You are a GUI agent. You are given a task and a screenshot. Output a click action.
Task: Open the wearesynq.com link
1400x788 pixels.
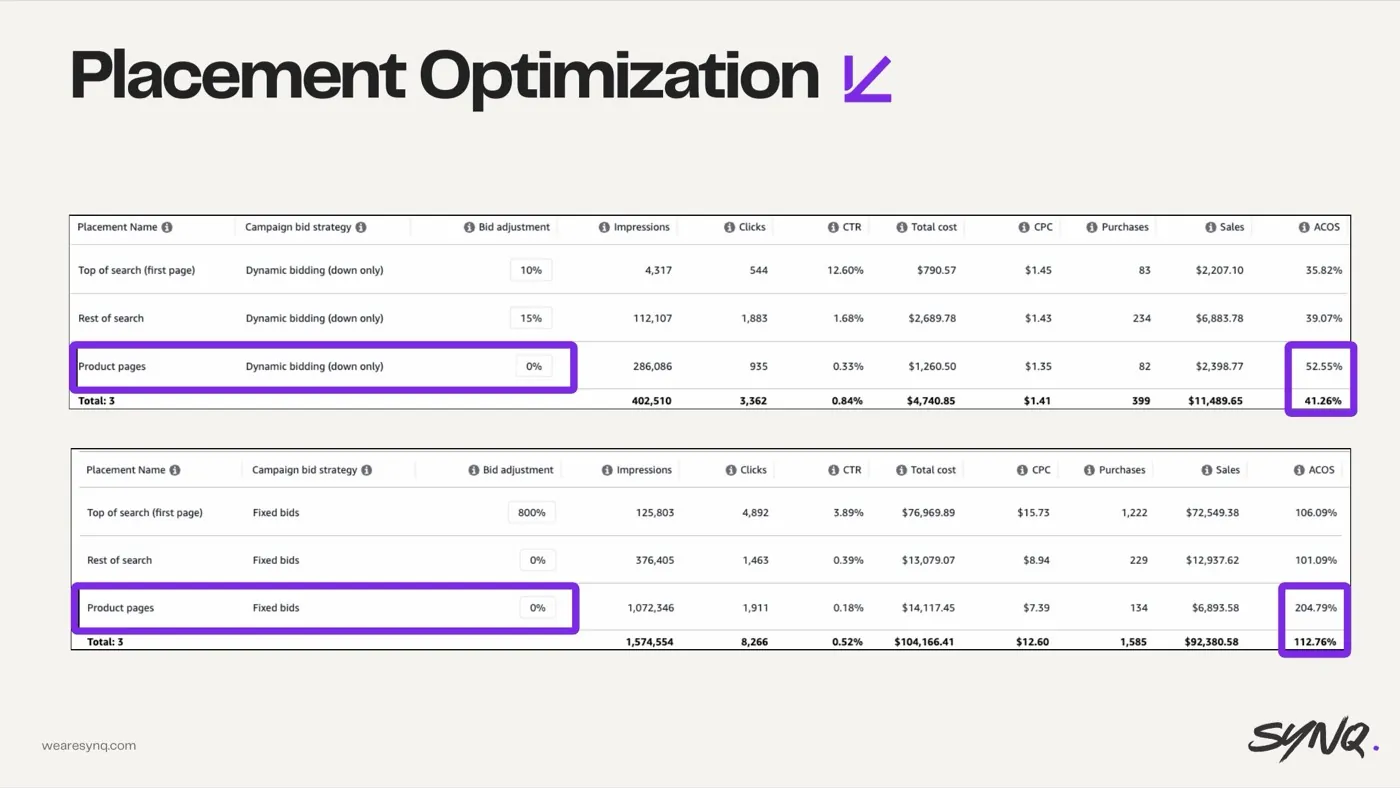(89, 746)
